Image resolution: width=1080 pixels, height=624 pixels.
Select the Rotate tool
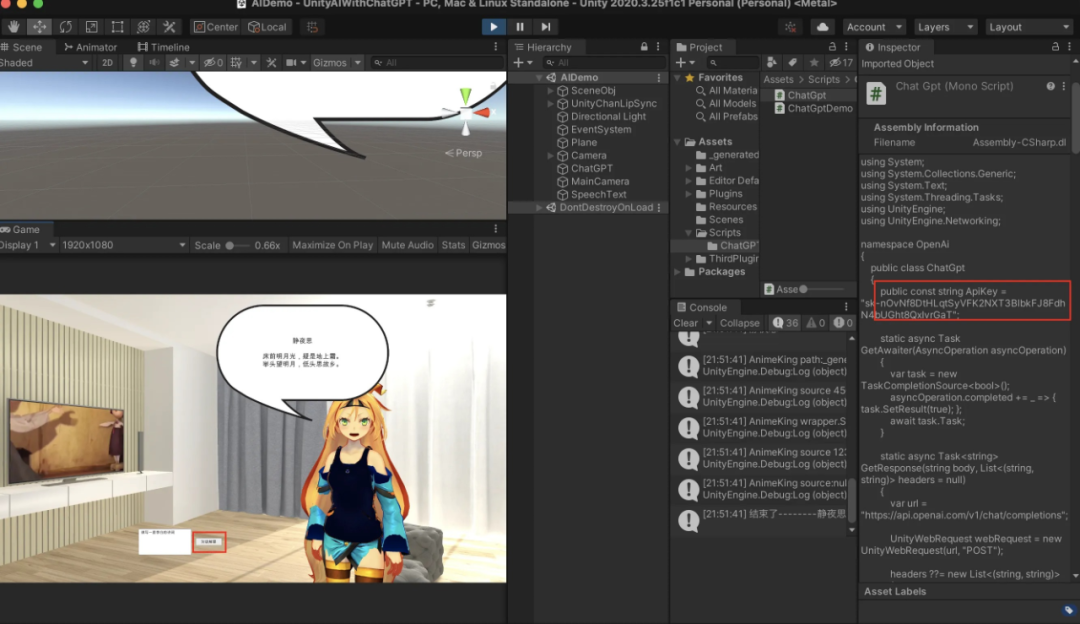click(65, 27)
